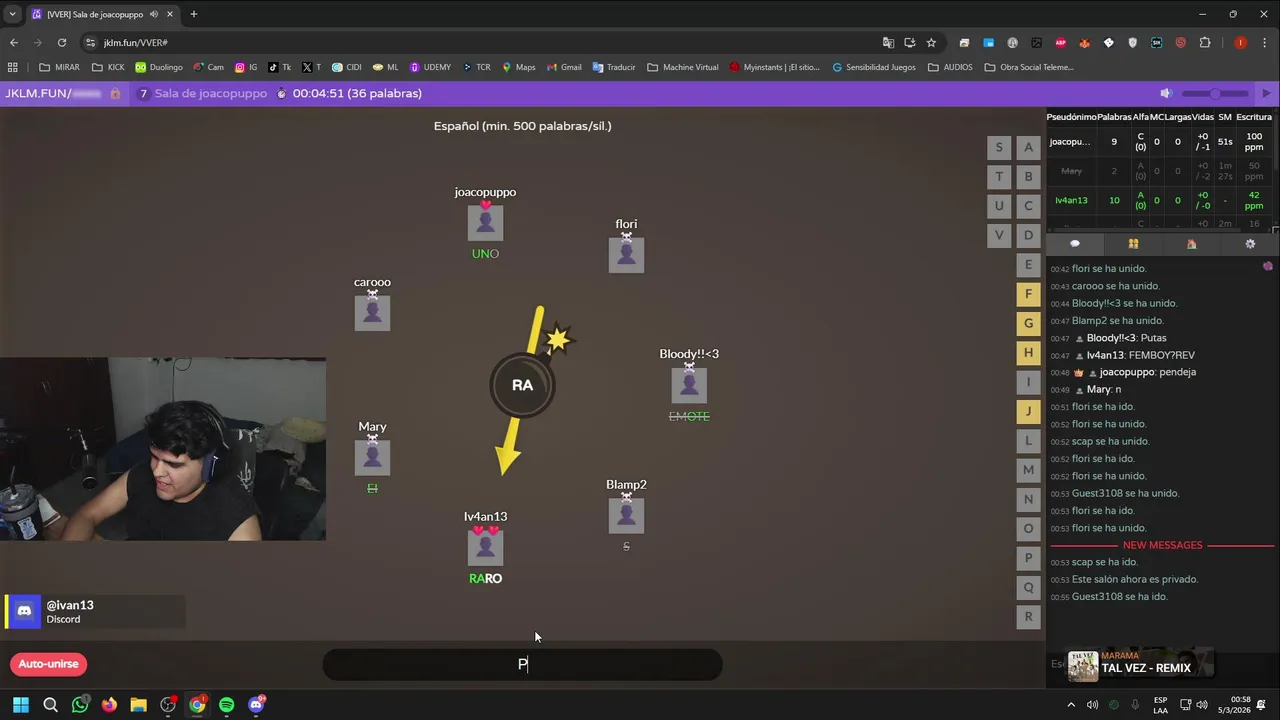Open the chat tab in sidebar
Viewport: 1280px width, 720px height.
click(1075, 244)
